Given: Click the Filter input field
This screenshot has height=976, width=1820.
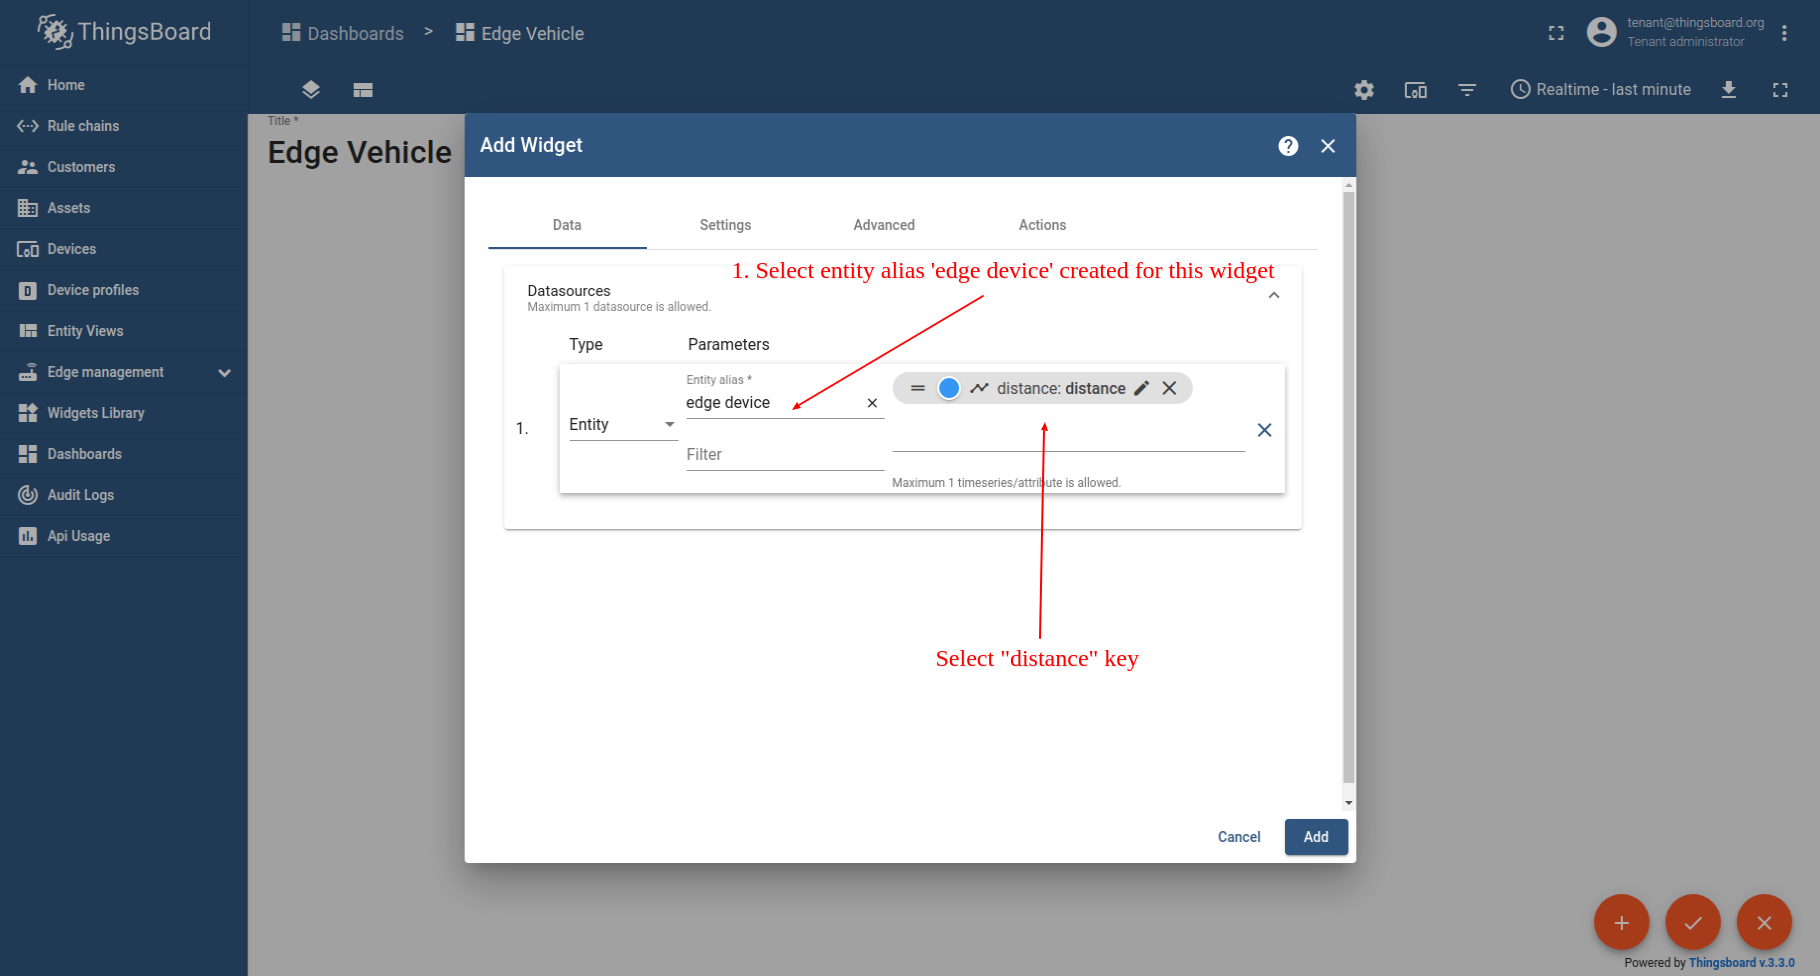Looking at the screenshot, I should tap(785, 455).
